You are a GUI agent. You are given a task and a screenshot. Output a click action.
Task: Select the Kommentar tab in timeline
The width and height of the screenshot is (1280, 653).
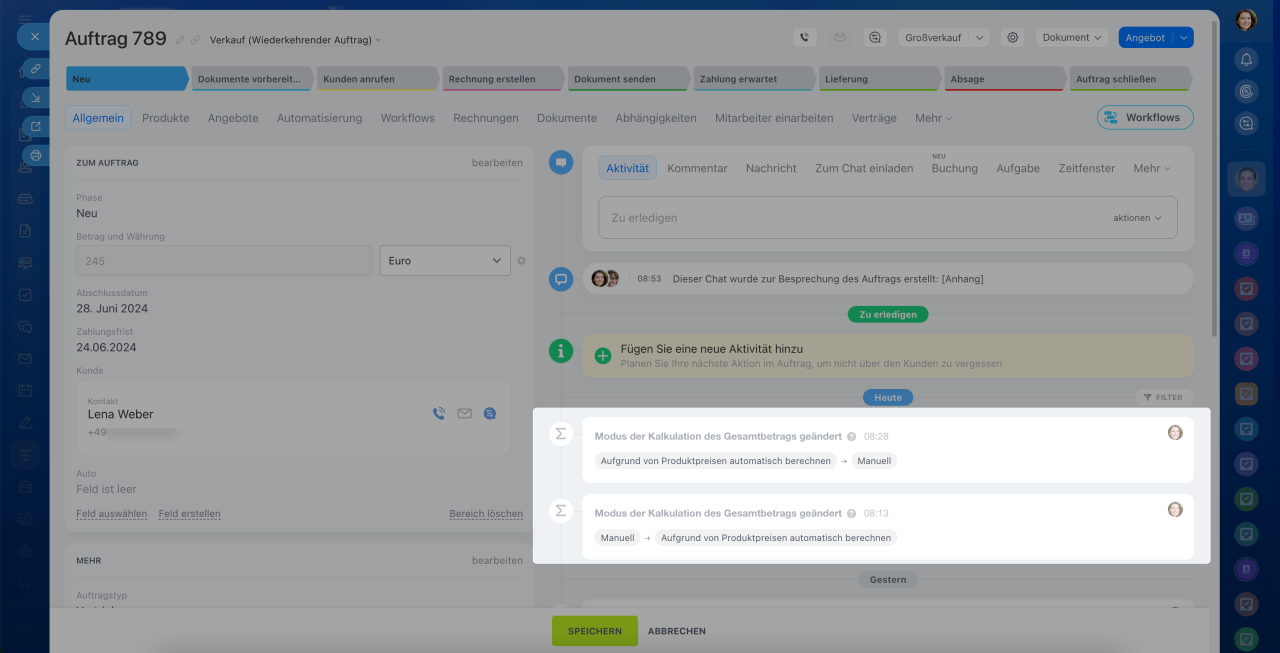coord(697,168)
